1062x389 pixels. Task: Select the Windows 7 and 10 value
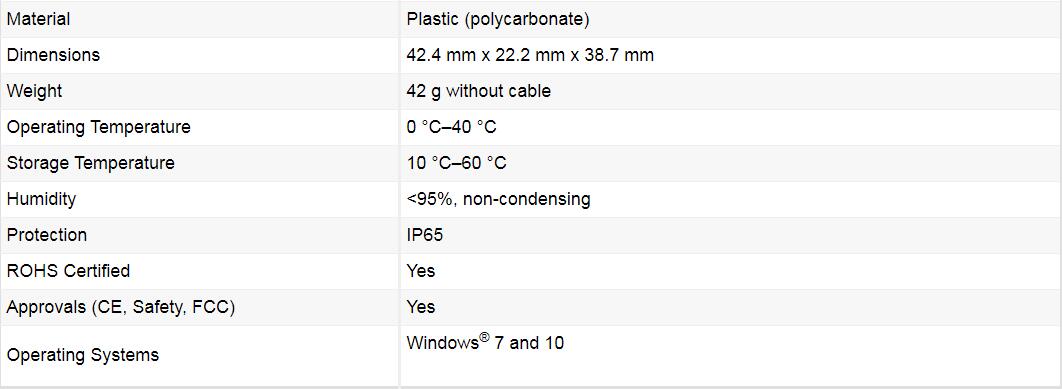point(485,343)
